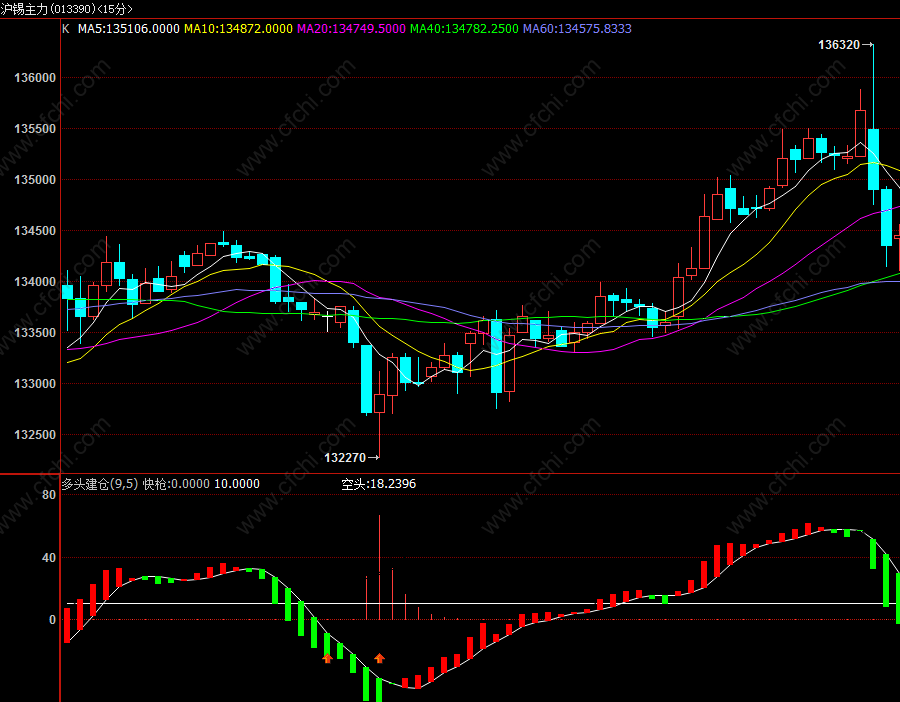Click the tallest red spike in indicator panel
900x702 pixels.
[379, 567]
